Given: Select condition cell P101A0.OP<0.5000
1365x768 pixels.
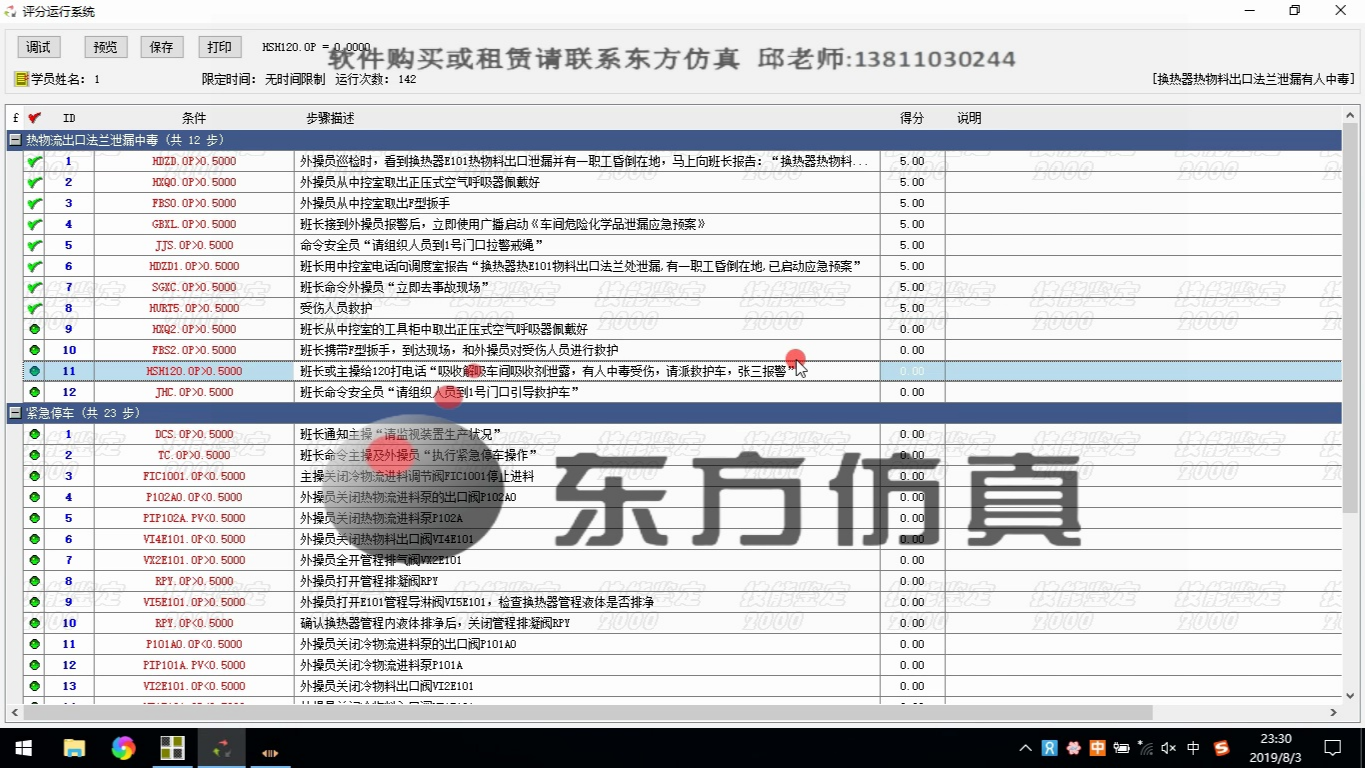Looking at the screenshot, I should (x=194, y=644).
